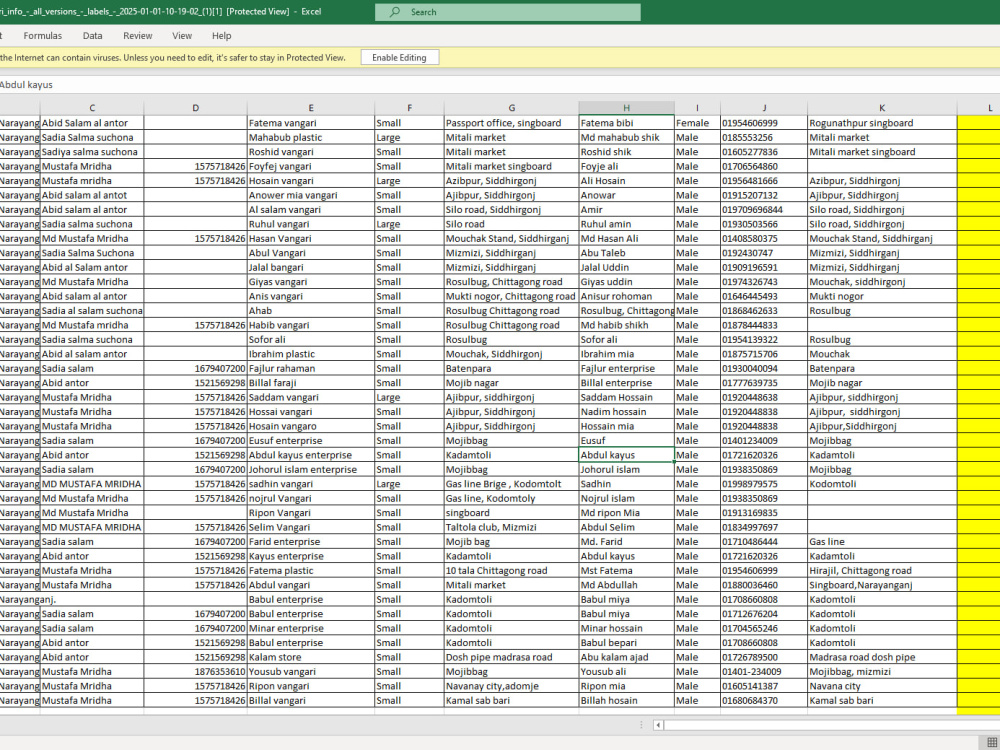Select the 'Female' gender cell
Screen dimensions: 1000x750
pyautogui.click(x=697, y=123)
